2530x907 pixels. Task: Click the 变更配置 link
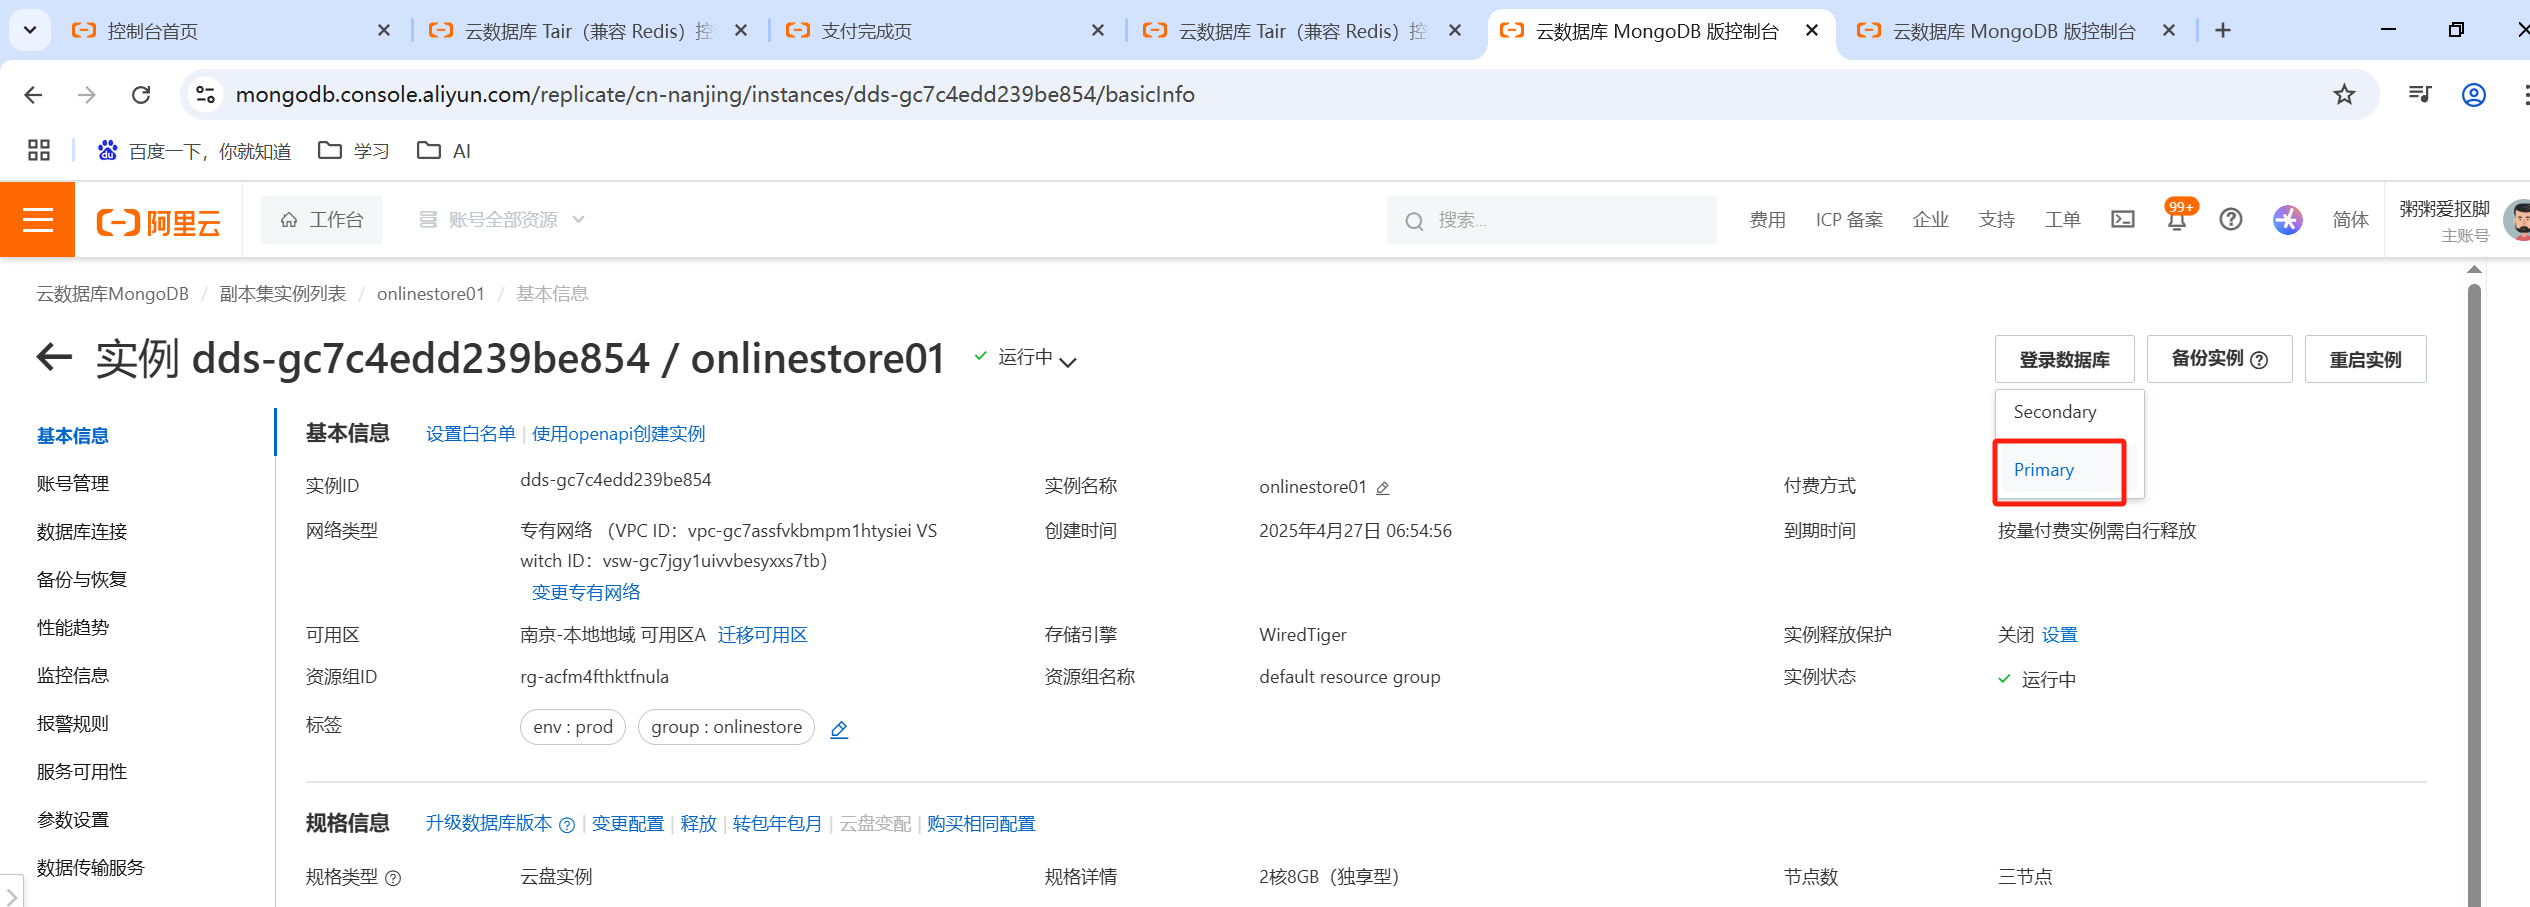pos(628,824)
